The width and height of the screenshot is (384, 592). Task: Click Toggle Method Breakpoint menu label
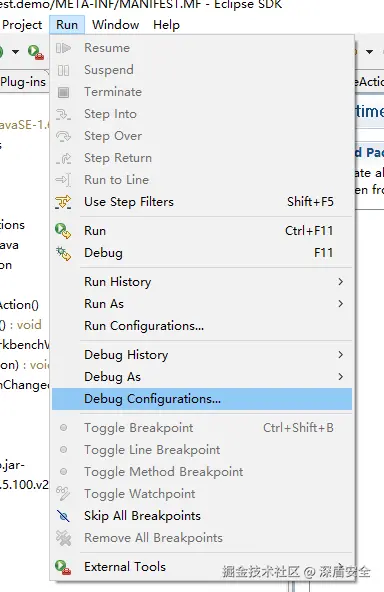[163, 472]
